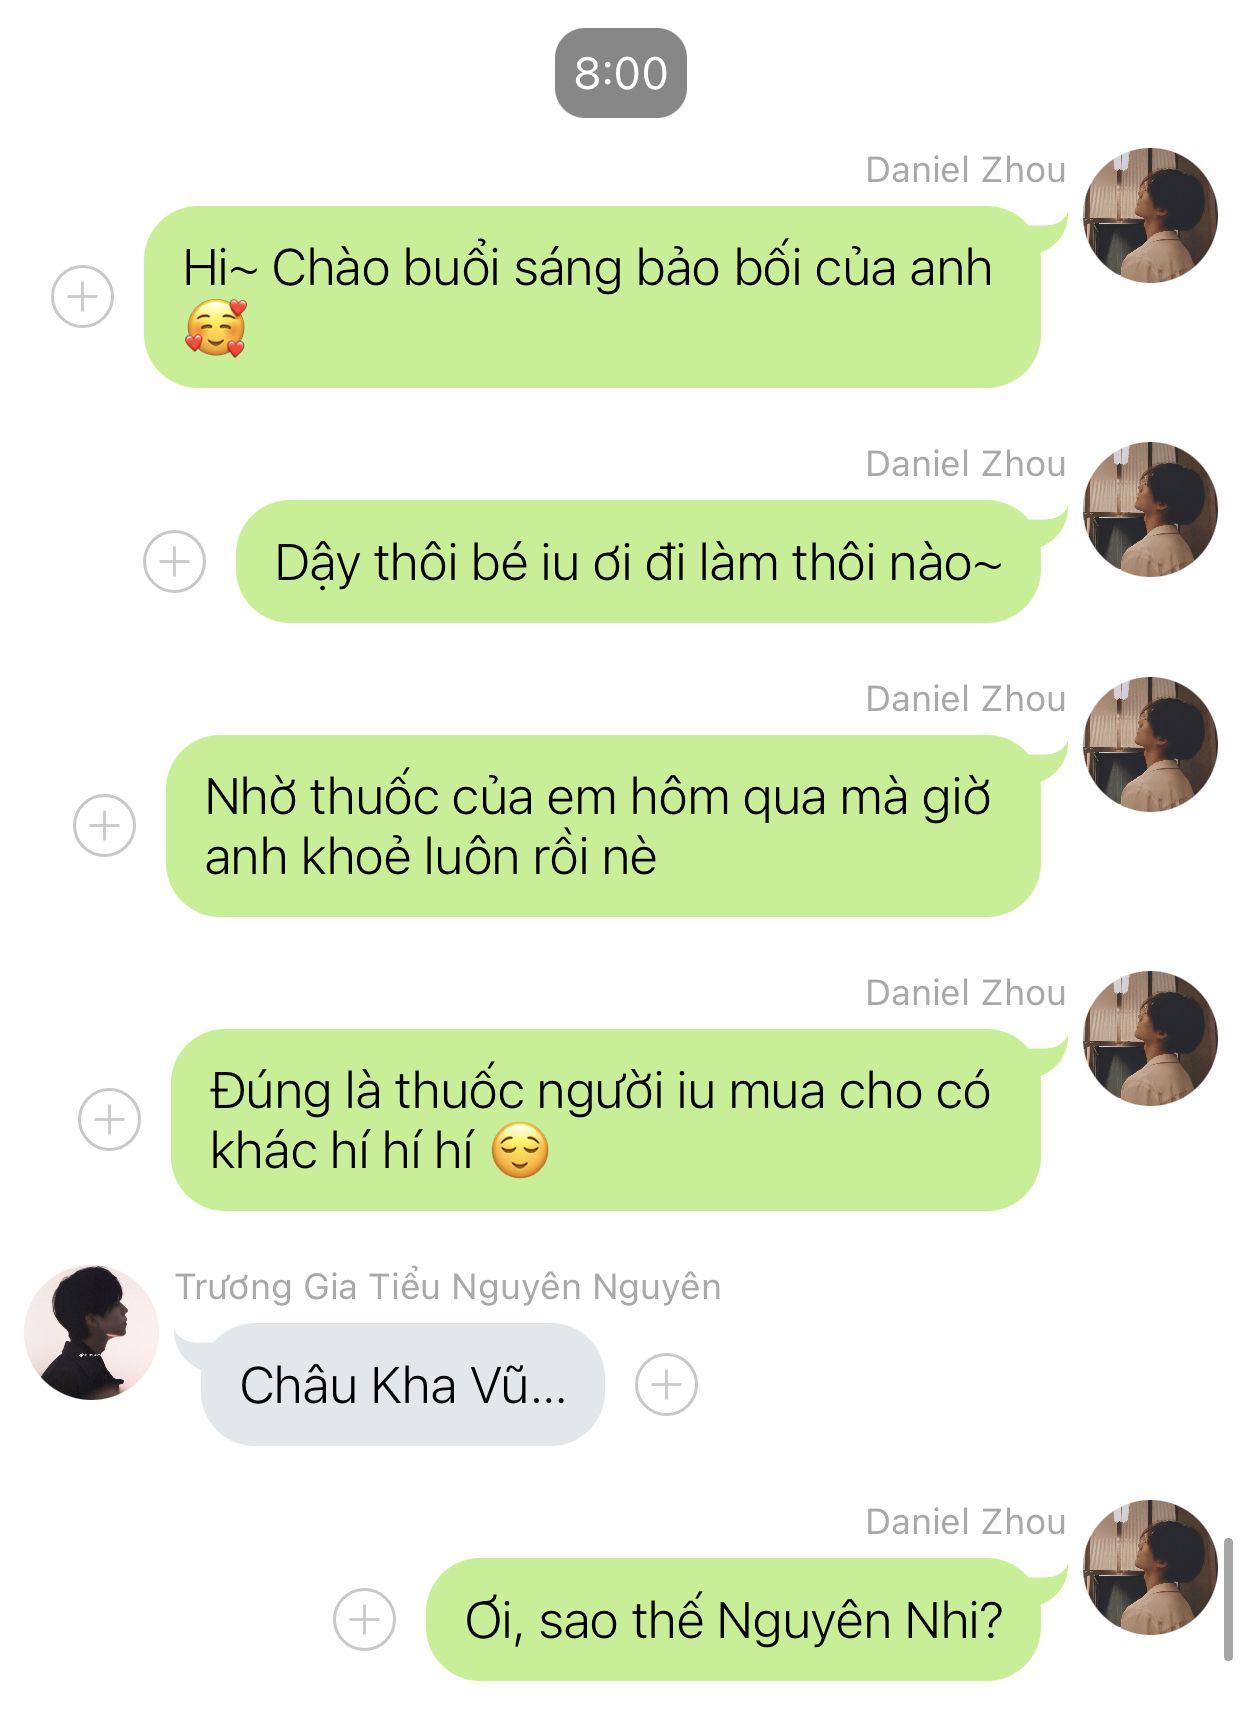Tap plus icon beside 'Chào buổi sáng' message
Screen dimensions: 1242x1715
click(82, 297)
